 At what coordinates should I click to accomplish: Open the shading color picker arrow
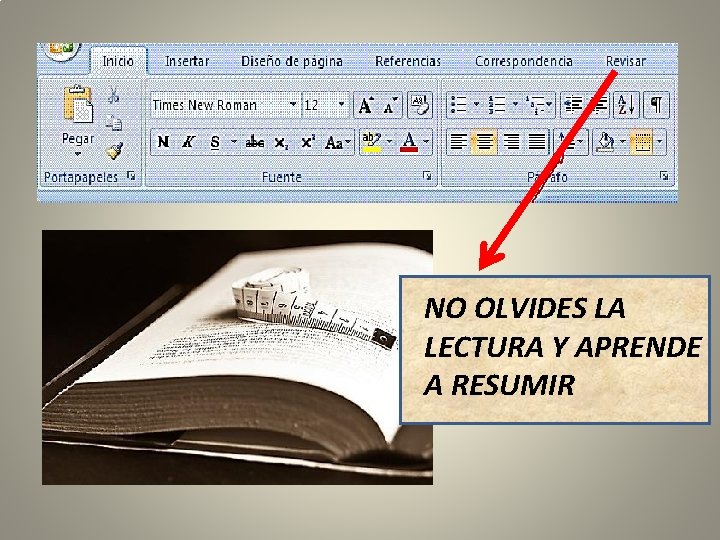(622, 142)
